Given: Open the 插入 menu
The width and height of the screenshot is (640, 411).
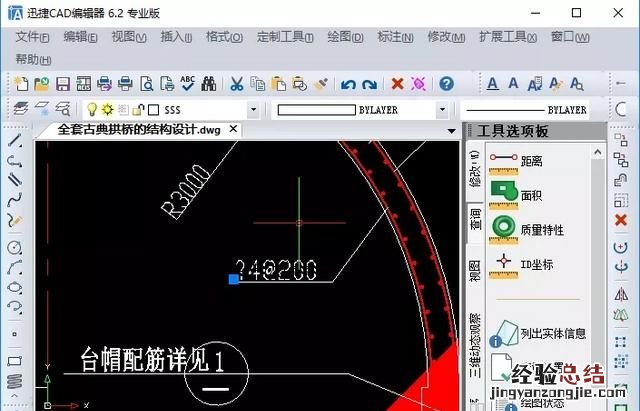Looking at the screenshot, I should click(x=176, y=37).
